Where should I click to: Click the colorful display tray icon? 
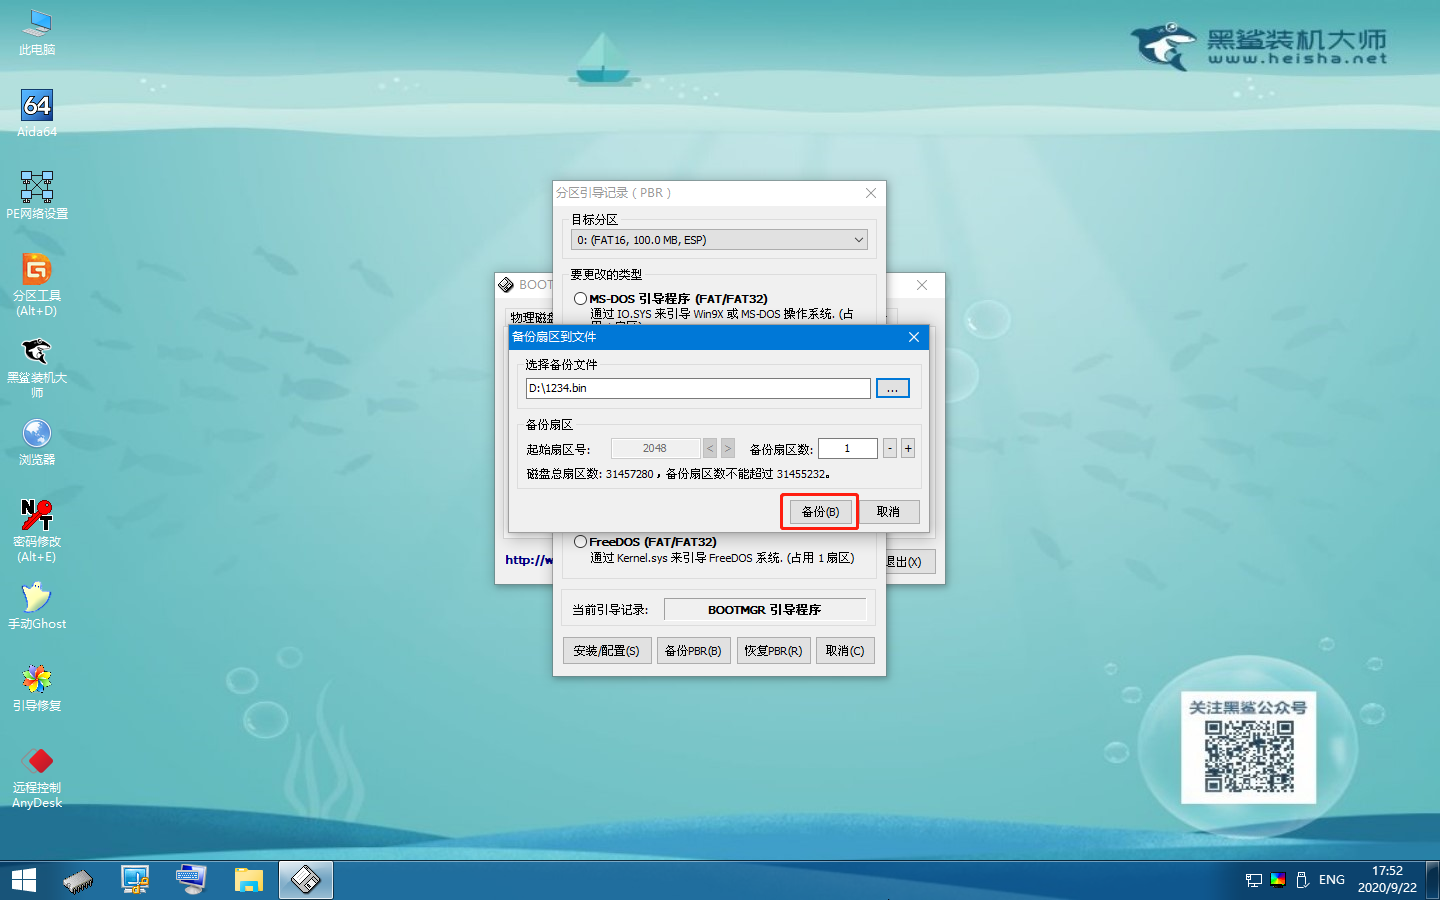click(1278, 880)
